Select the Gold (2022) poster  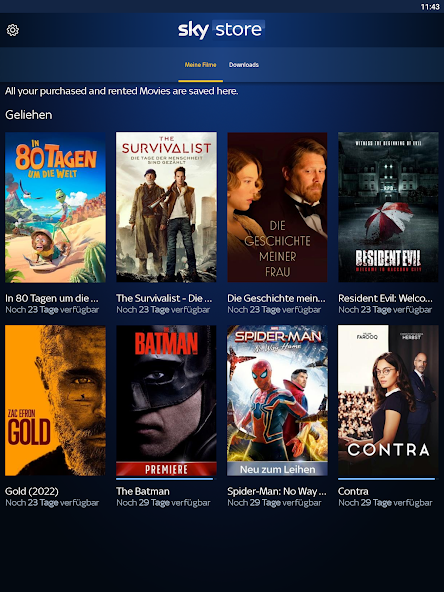click(56, 400)
